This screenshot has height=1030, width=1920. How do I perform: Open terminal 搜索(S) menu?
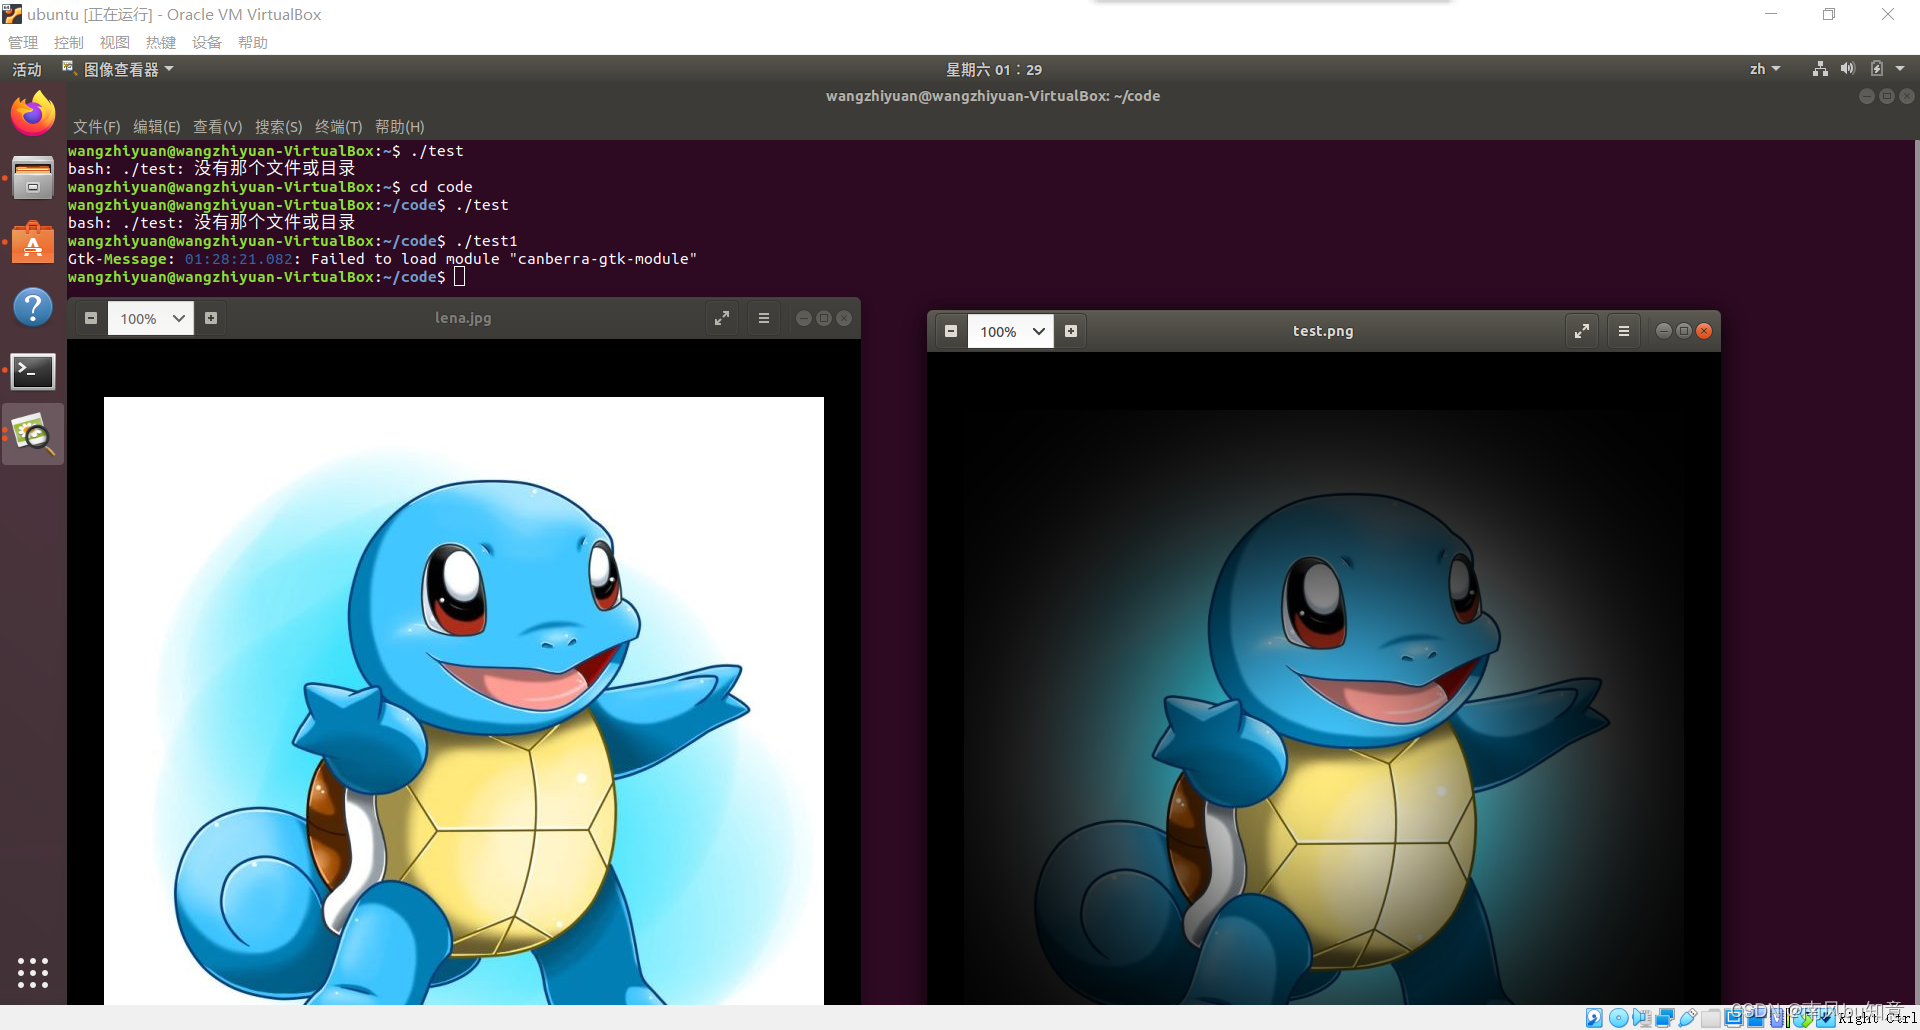point(278,127)
